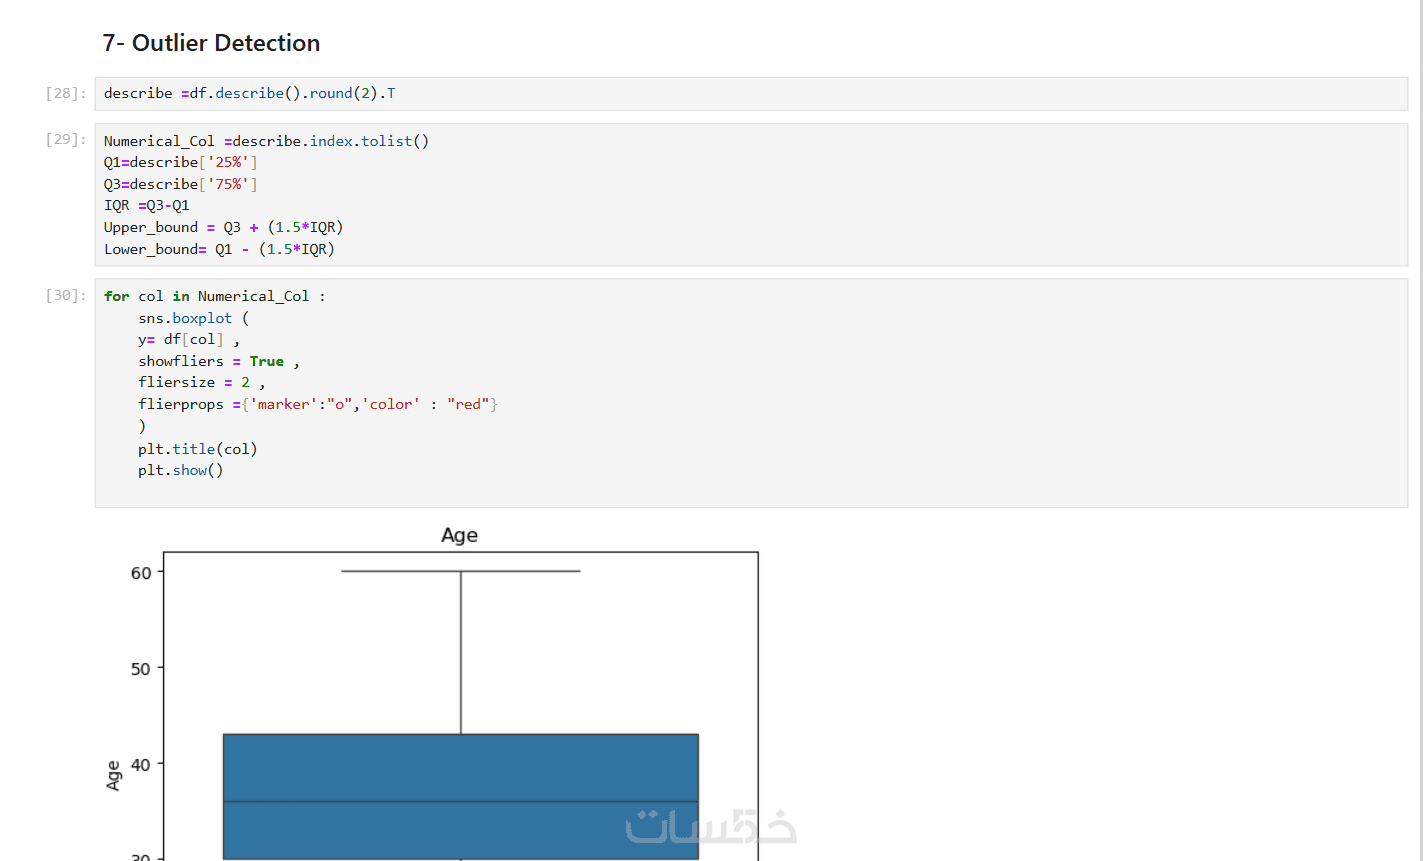Click the "for col in Numerical_Col" line
The image size is (1423, 861).
click(x=214, y=296)
